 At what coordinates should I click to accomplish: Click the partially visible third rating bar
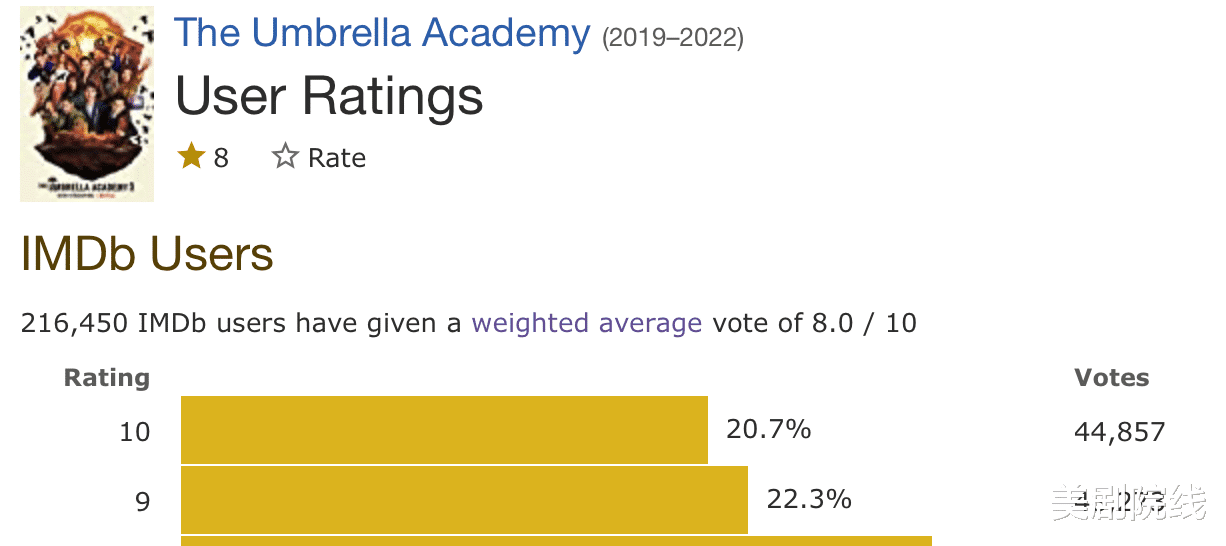pyautogui.click(x=556, y=541)
